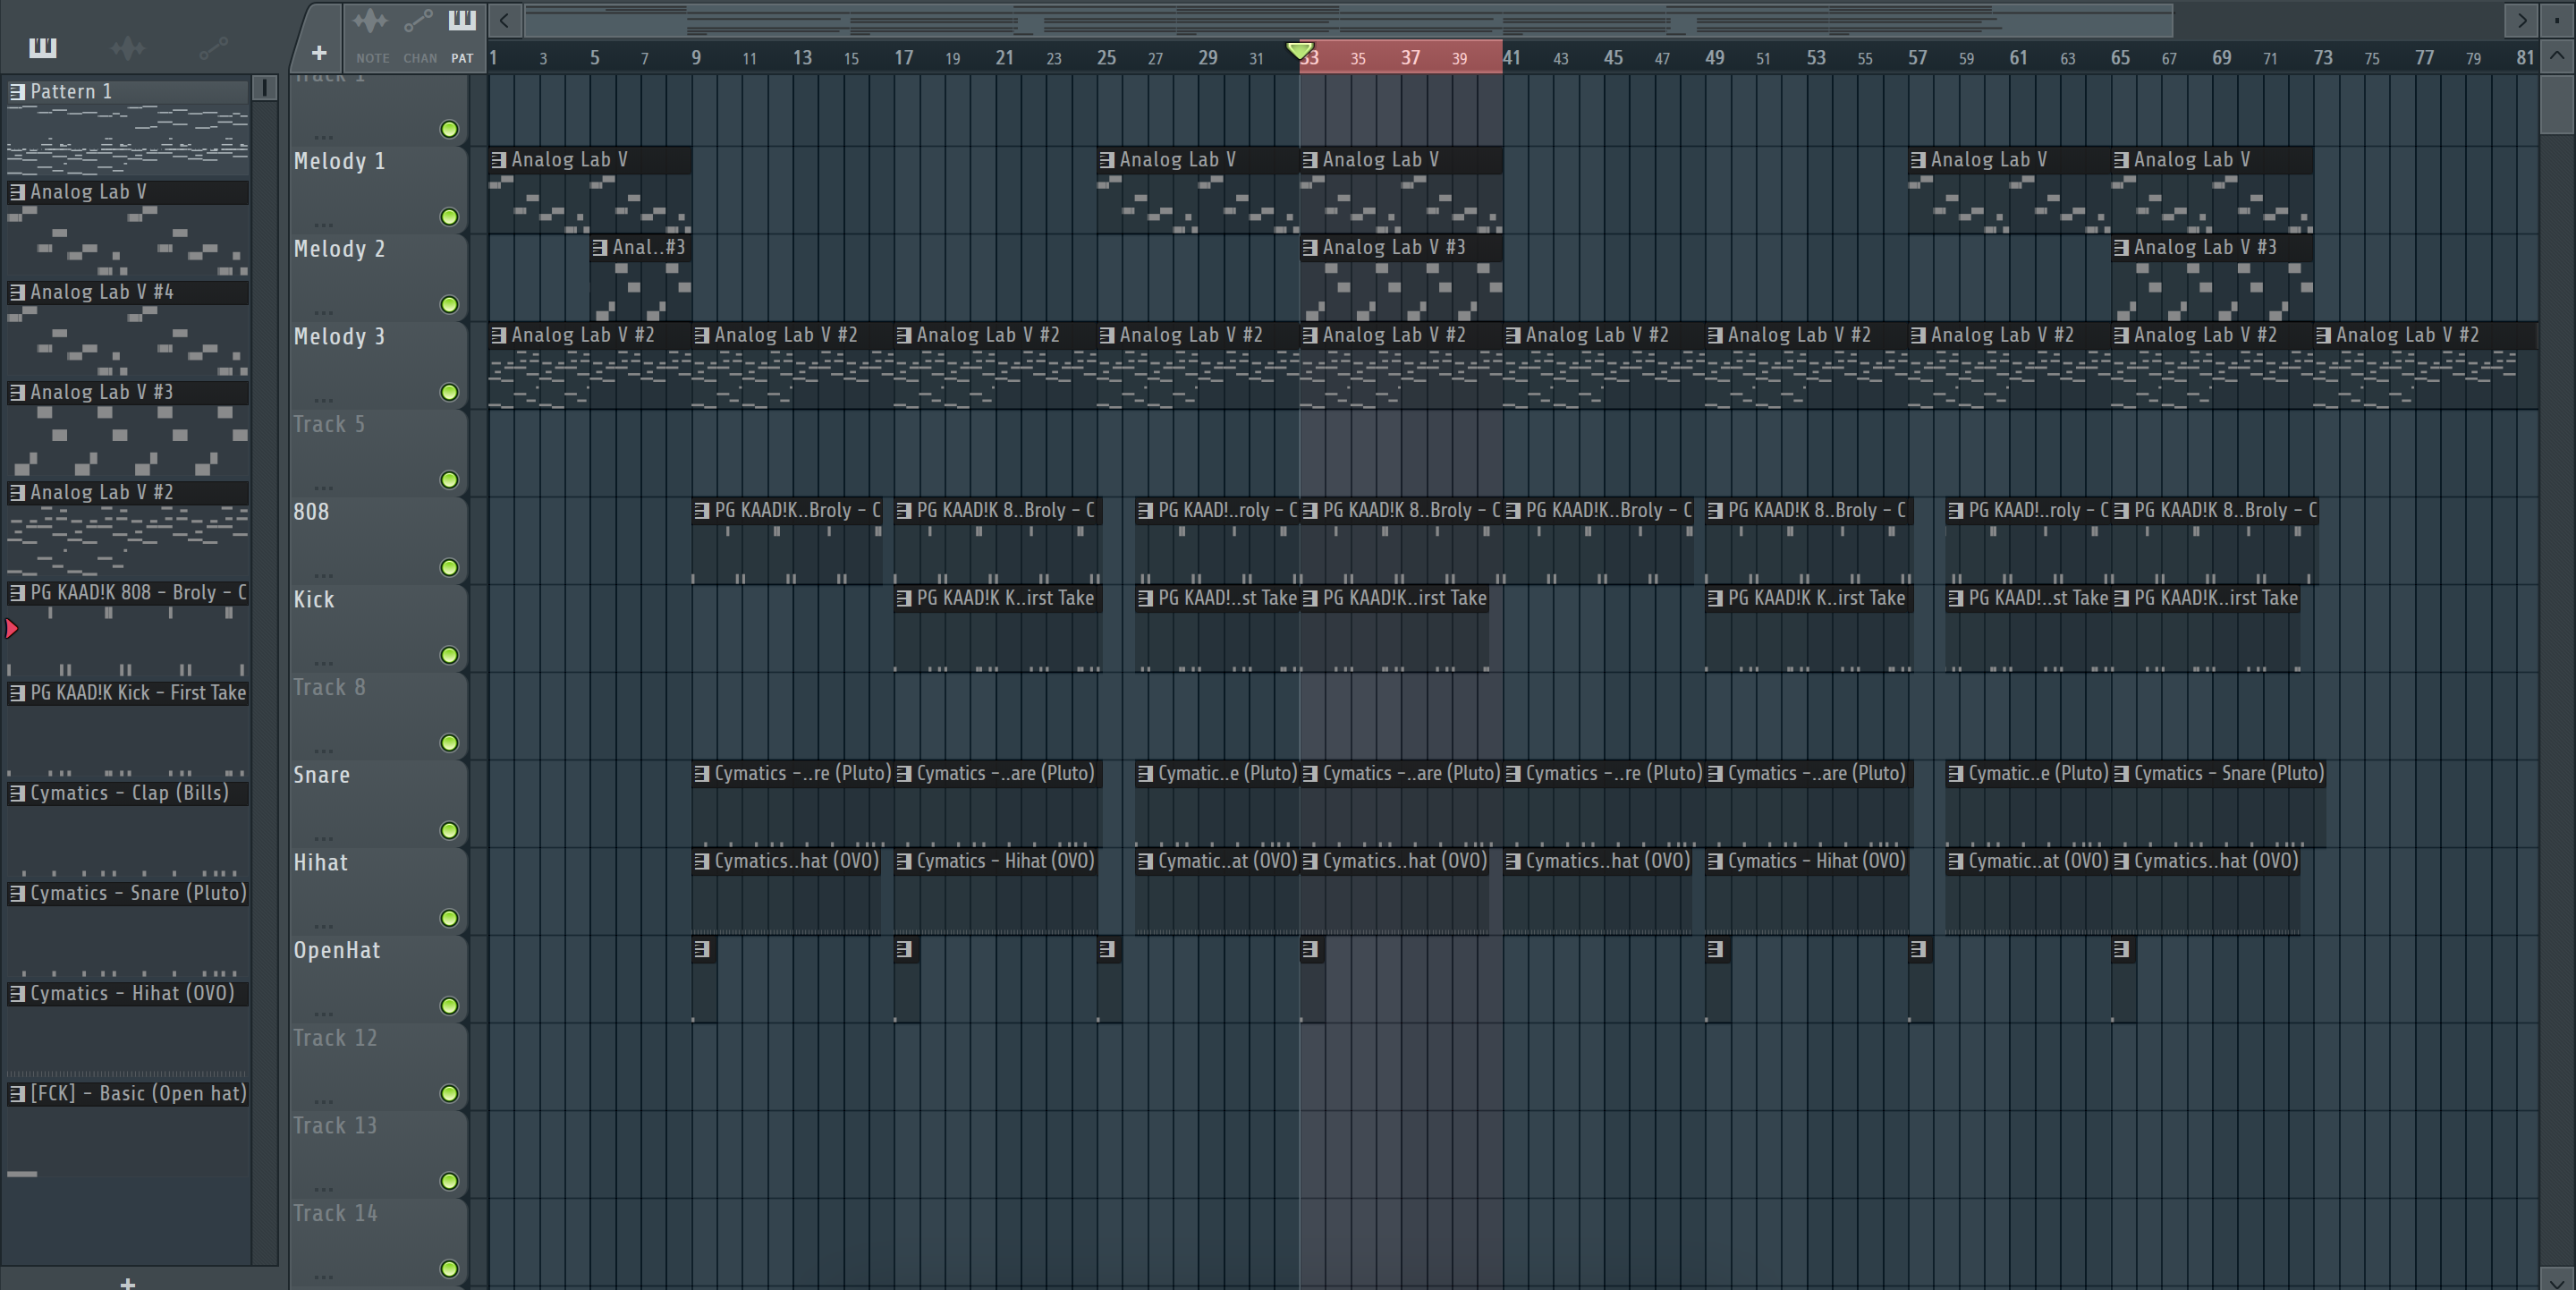Click the add pattern plus at picker bottom
2576x1290 pixels.
[x=127, y=1282]
